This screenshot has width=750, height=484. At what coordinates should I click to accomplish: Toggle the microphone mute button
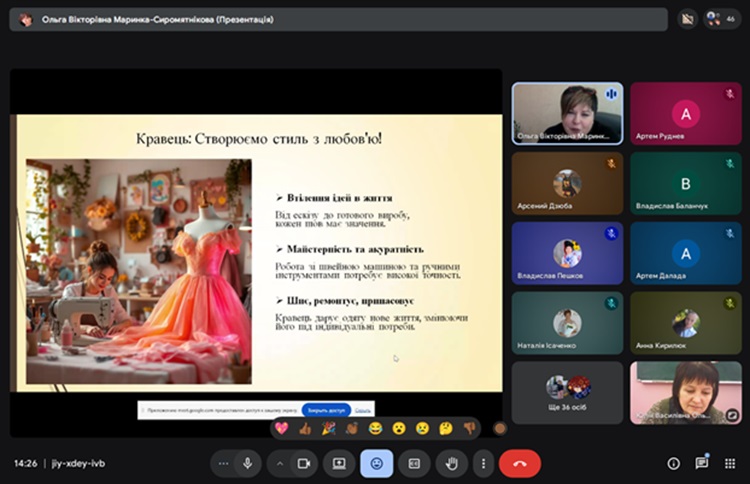click(247, 463)
